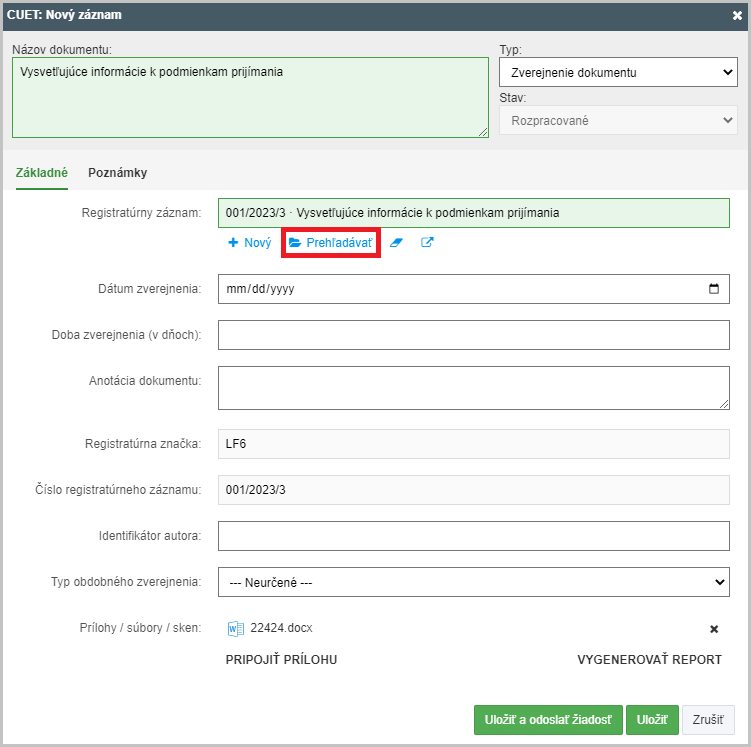Remove the 22424.docx attachment with the X
The image size is (751, 747).
coord(714,629)
